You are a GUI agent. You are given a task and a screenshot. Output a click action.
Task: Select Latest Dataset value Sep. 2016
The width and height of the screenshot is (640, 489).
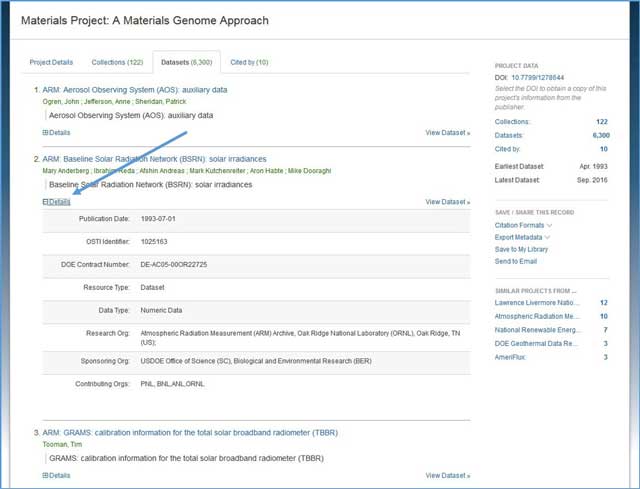[x=592, y=180]
